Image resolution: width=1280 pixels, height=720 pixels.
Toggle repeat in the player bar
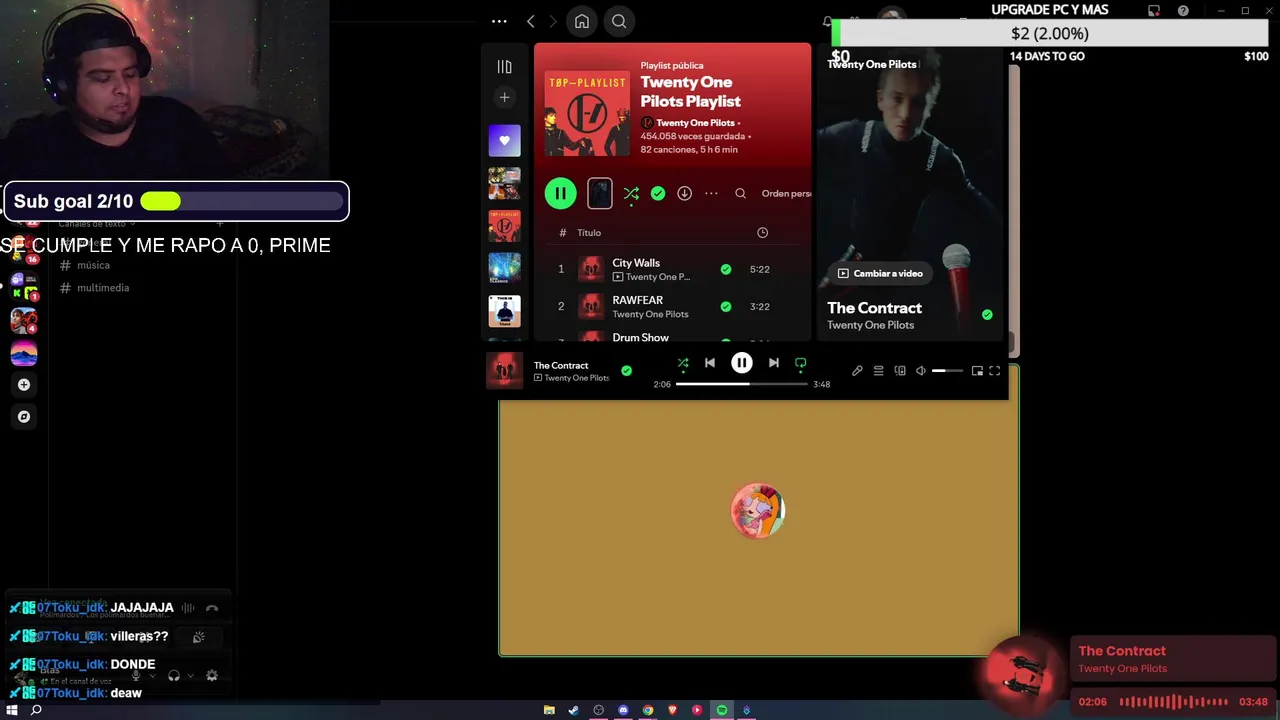point(800,364)
